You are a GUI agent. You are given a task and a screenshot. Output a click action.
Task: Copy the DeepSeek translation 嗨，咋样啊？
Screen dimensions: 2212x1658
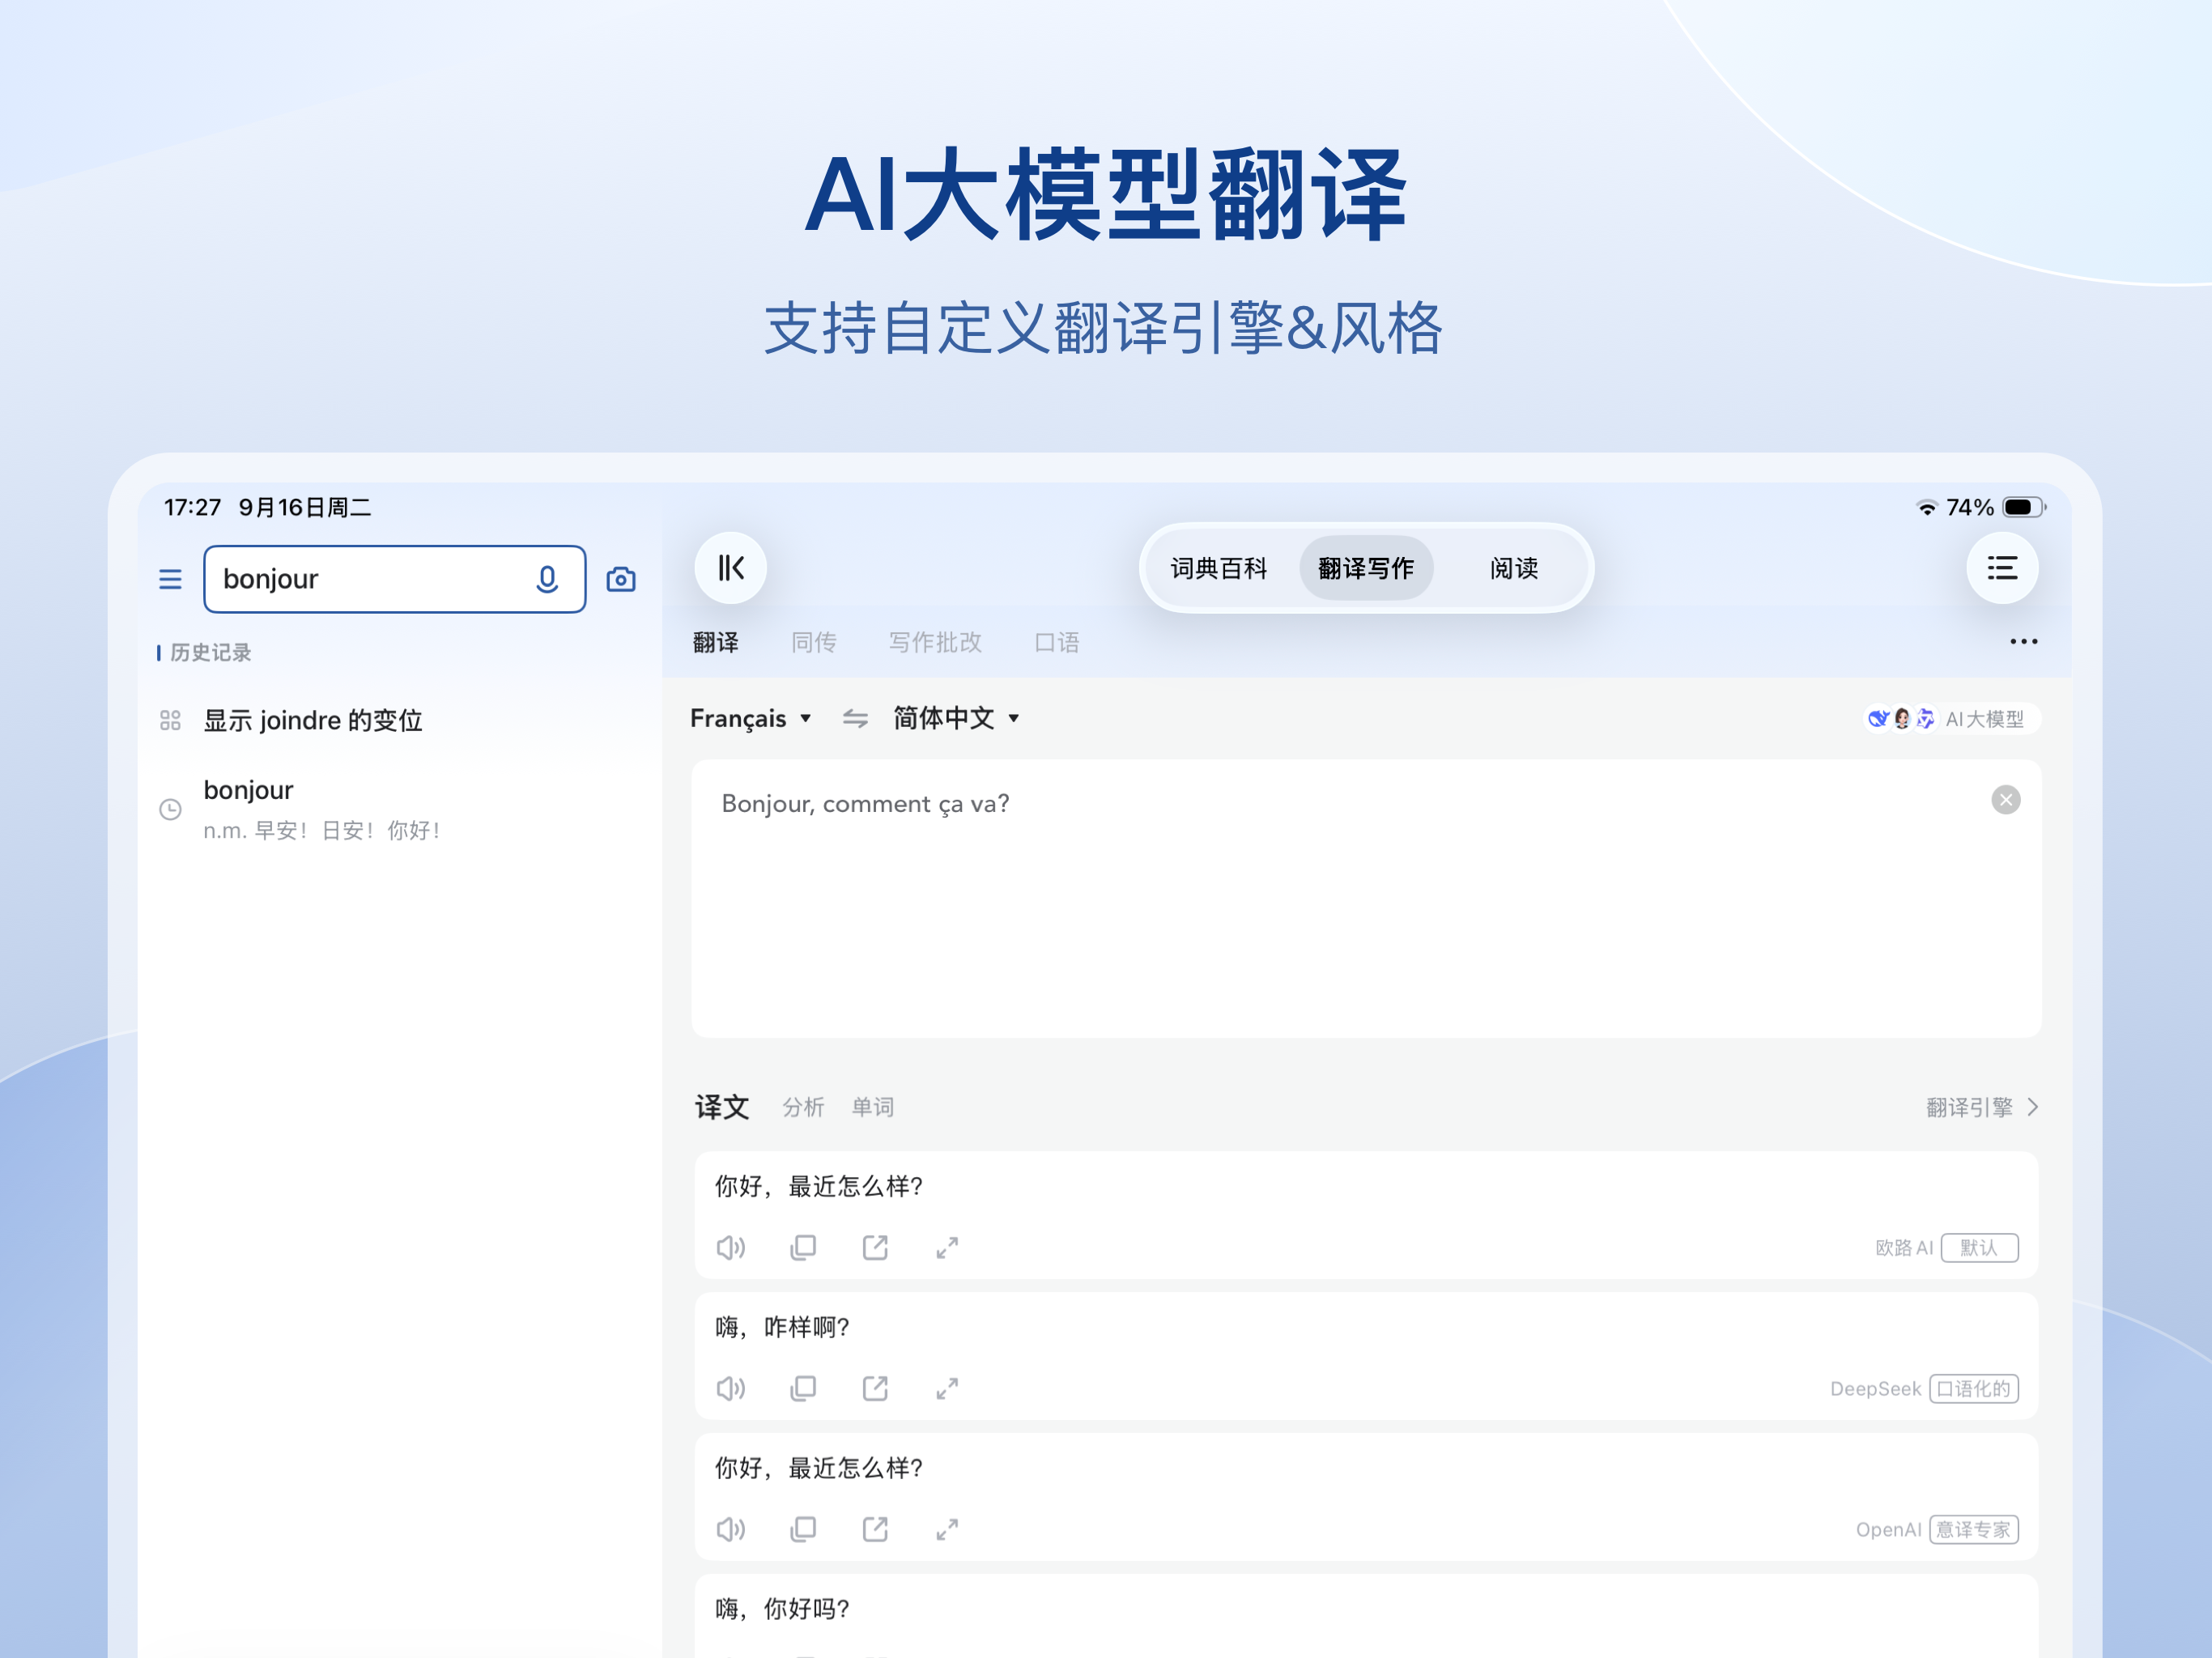click(x=803, y=1388)
